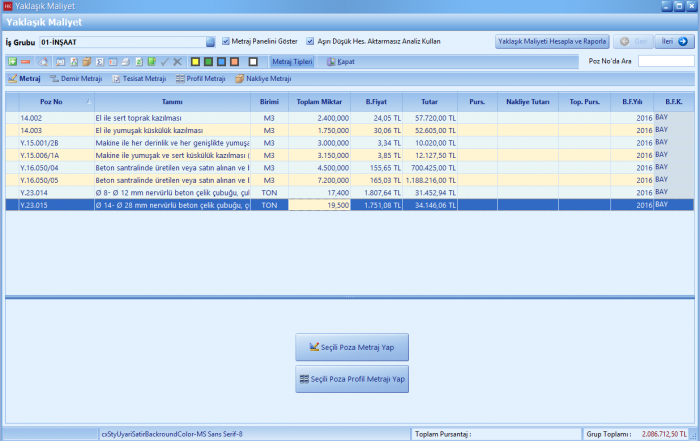This screenshot has height=441, width=700.
Task: Click the gray checkmark confirm icon
Action: (164, 61)
